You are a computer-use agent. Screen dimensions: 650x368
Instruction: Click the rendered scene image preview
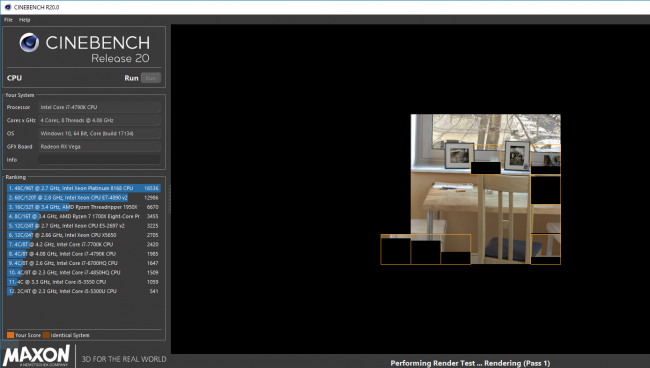[471, 189]
